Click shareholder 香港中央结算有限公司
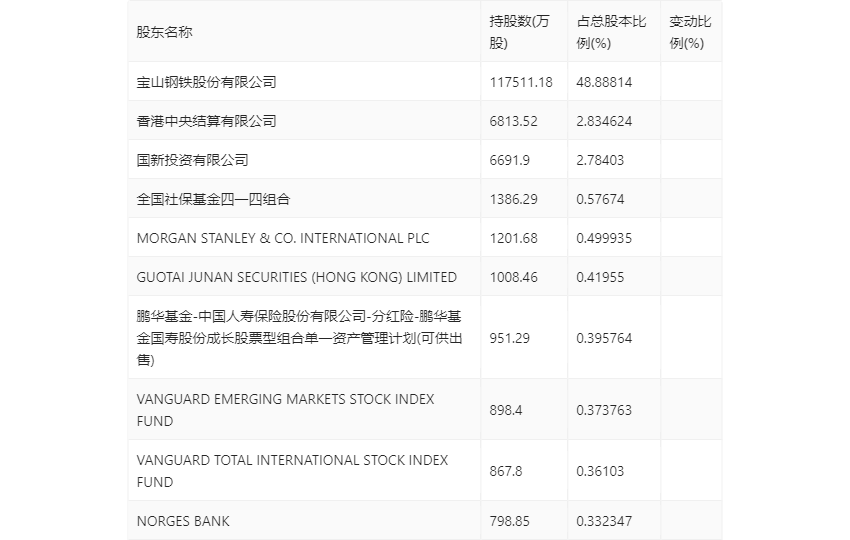The width and height of the screenshot is (850, 540). tap(207, 121)
